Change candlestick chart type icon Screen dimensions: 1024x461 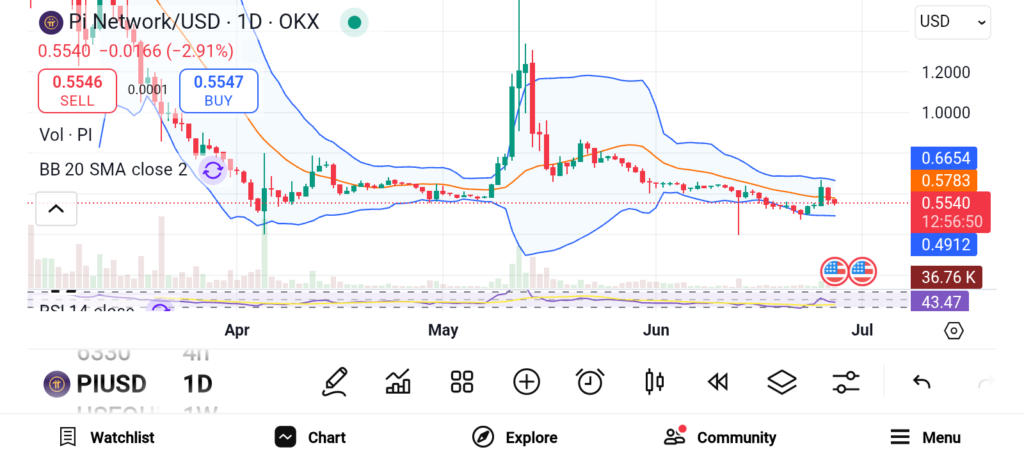click(x=654, y=381)
